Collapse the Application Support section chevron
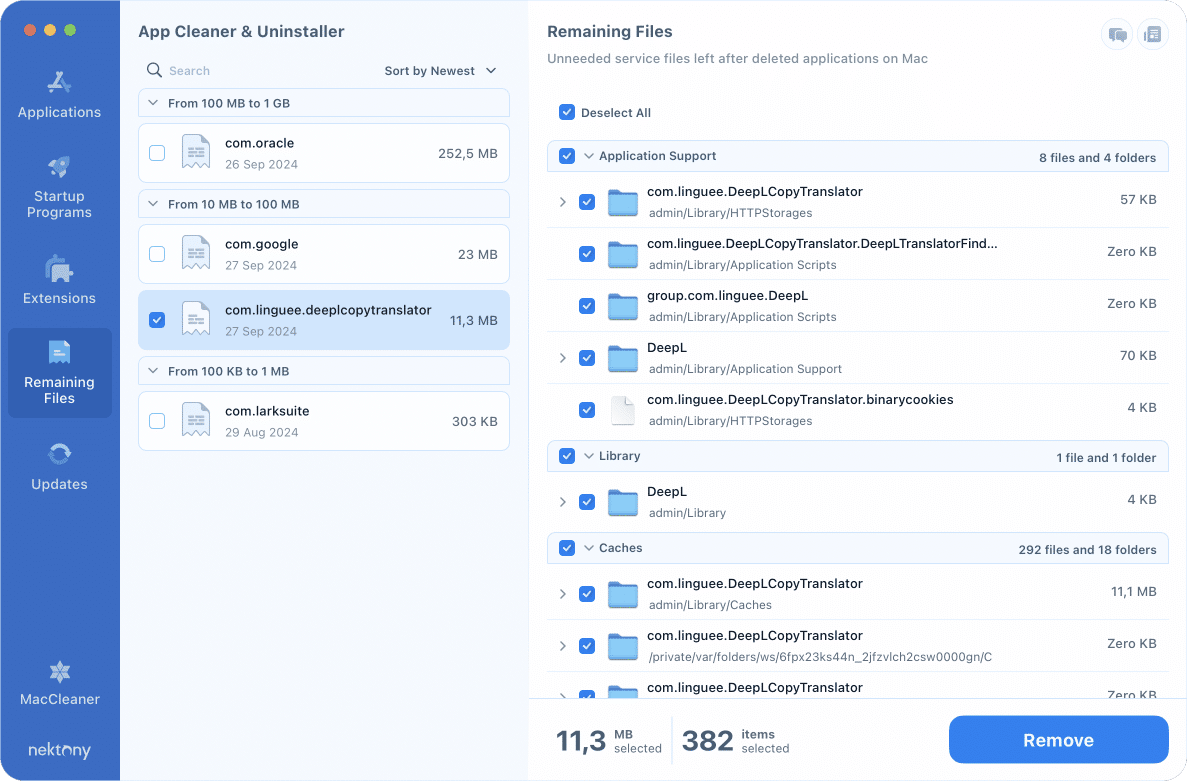This screenshot has height=781, width=1187. (x=589, y=156)
